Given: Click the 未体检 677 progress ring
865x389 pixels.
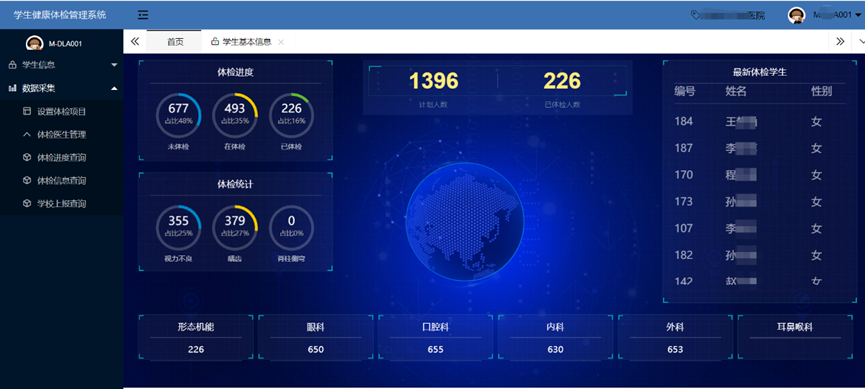Looking at the screenshot, I should point(178,115).
